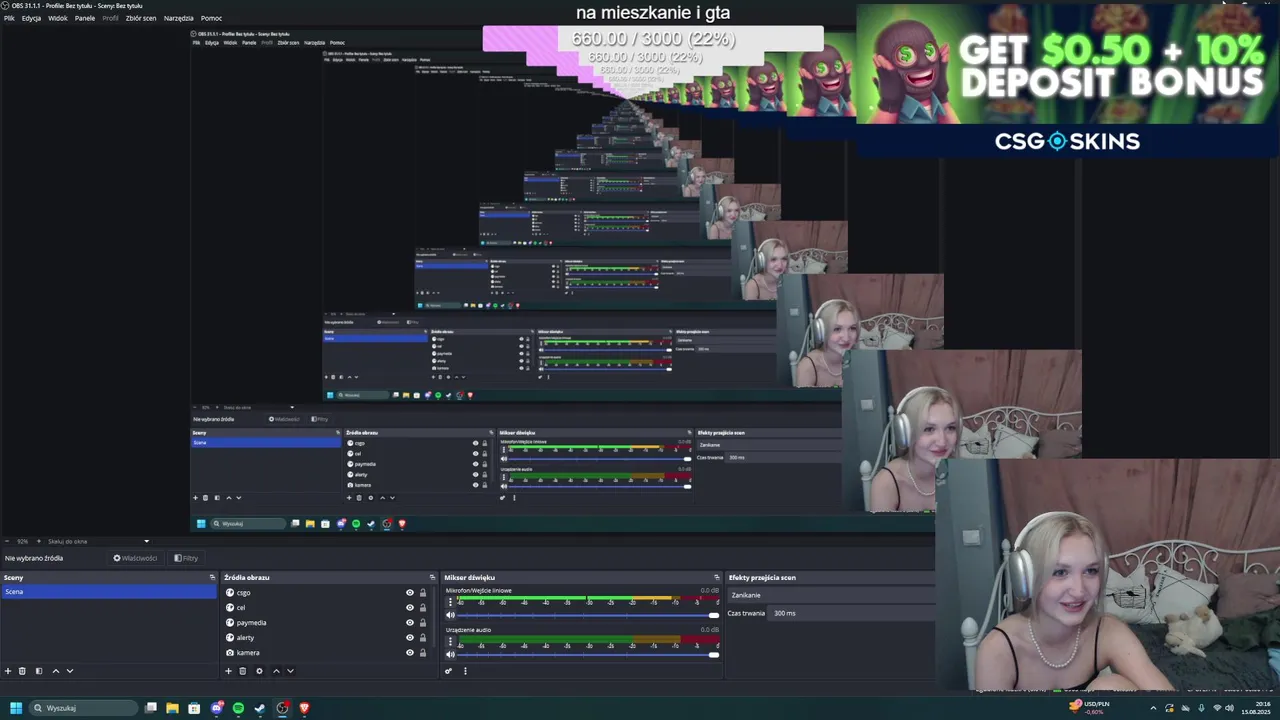This screenshot has width=1280, height=720.
Task: Open Spotify from the taskbar
Action: pyautogui.click(x=238, y=708)
